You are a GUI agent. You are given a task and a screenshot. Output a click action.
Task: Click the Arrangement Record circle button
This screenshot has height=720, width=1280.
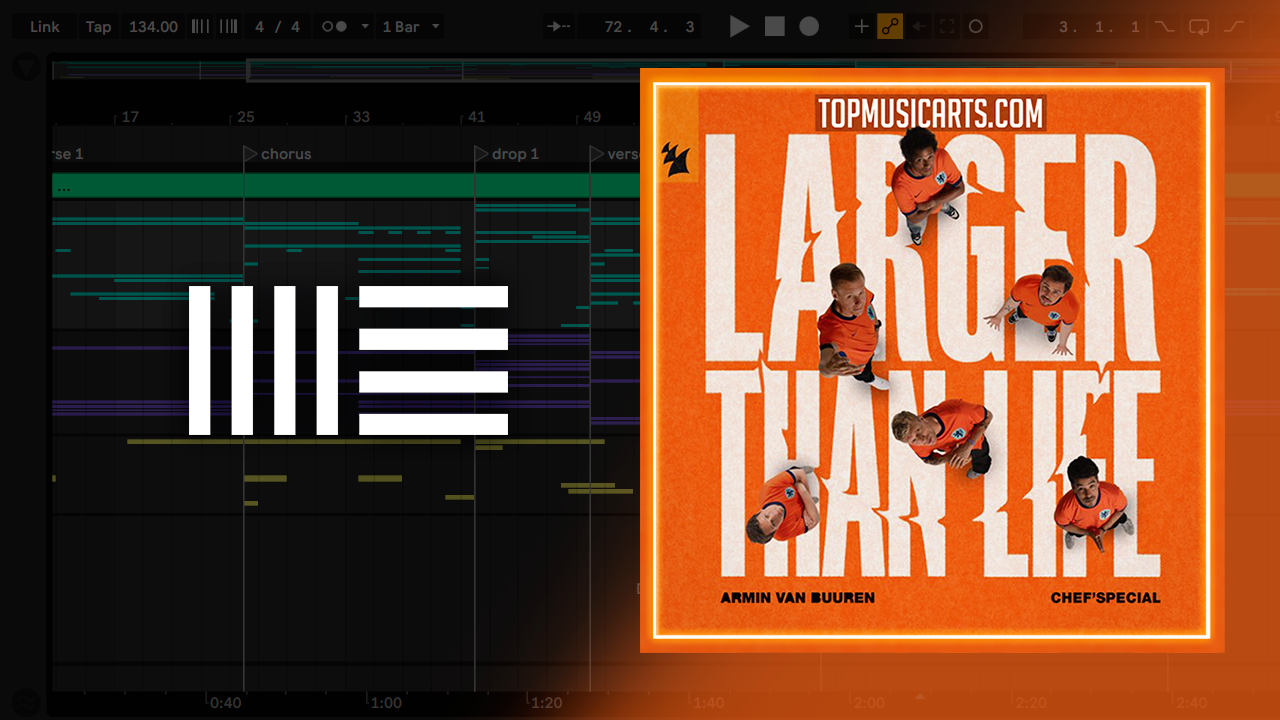point(809,27)
